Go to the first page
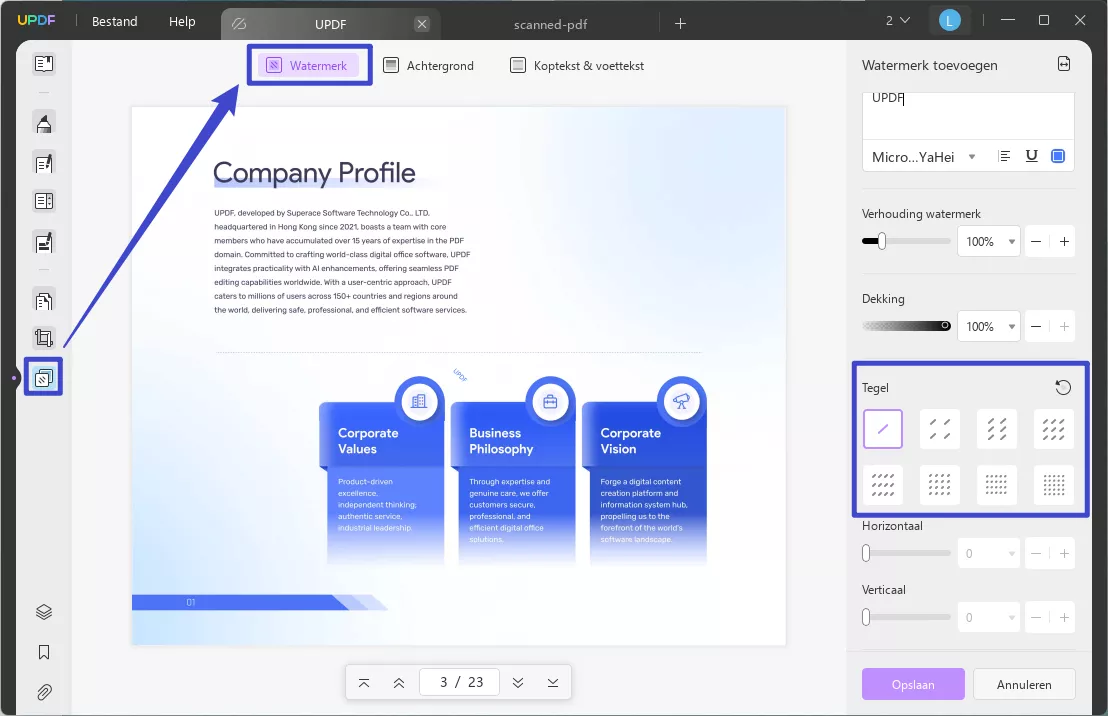The height and width of the screenshot is (716, 1108). 364,683
